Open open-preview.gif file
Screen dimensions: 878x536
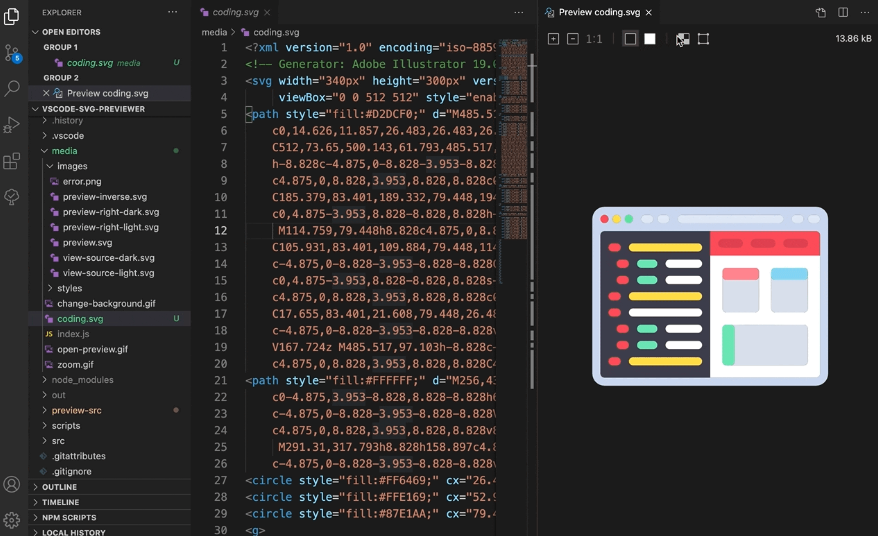coord(109,349)
